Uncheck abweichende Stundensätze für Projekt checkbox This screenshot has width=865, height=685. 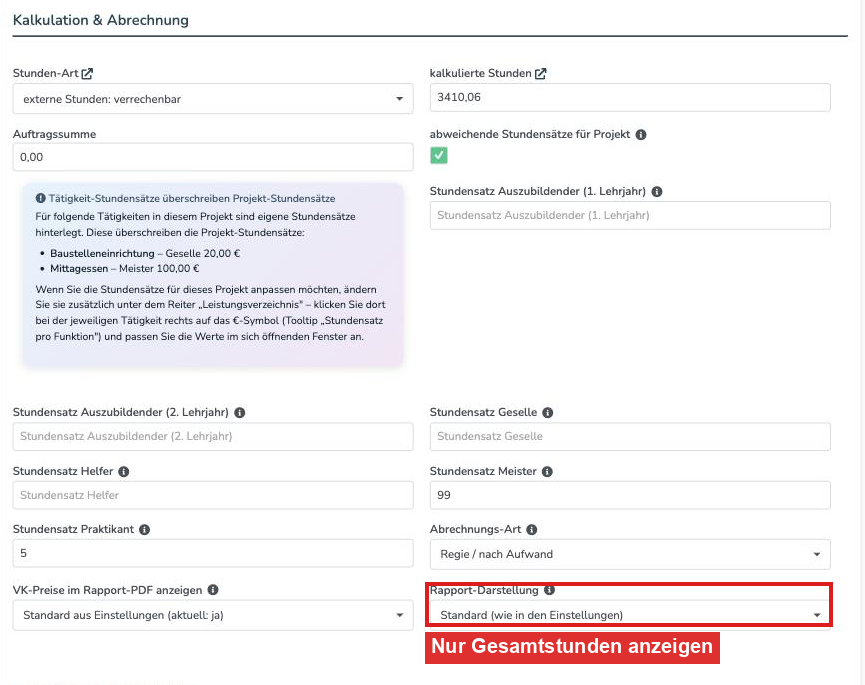(439, 156)
